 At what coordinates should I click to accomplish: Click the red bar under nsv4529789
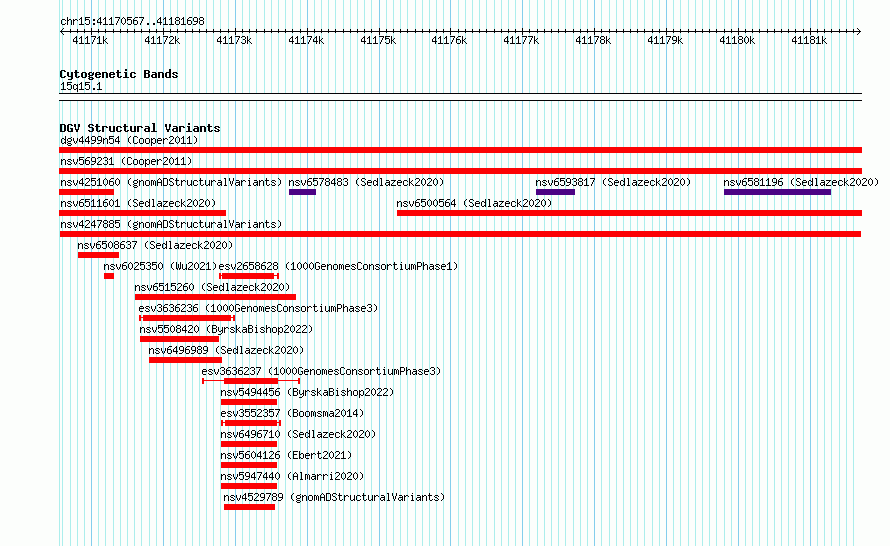click(x=249, y=507)
